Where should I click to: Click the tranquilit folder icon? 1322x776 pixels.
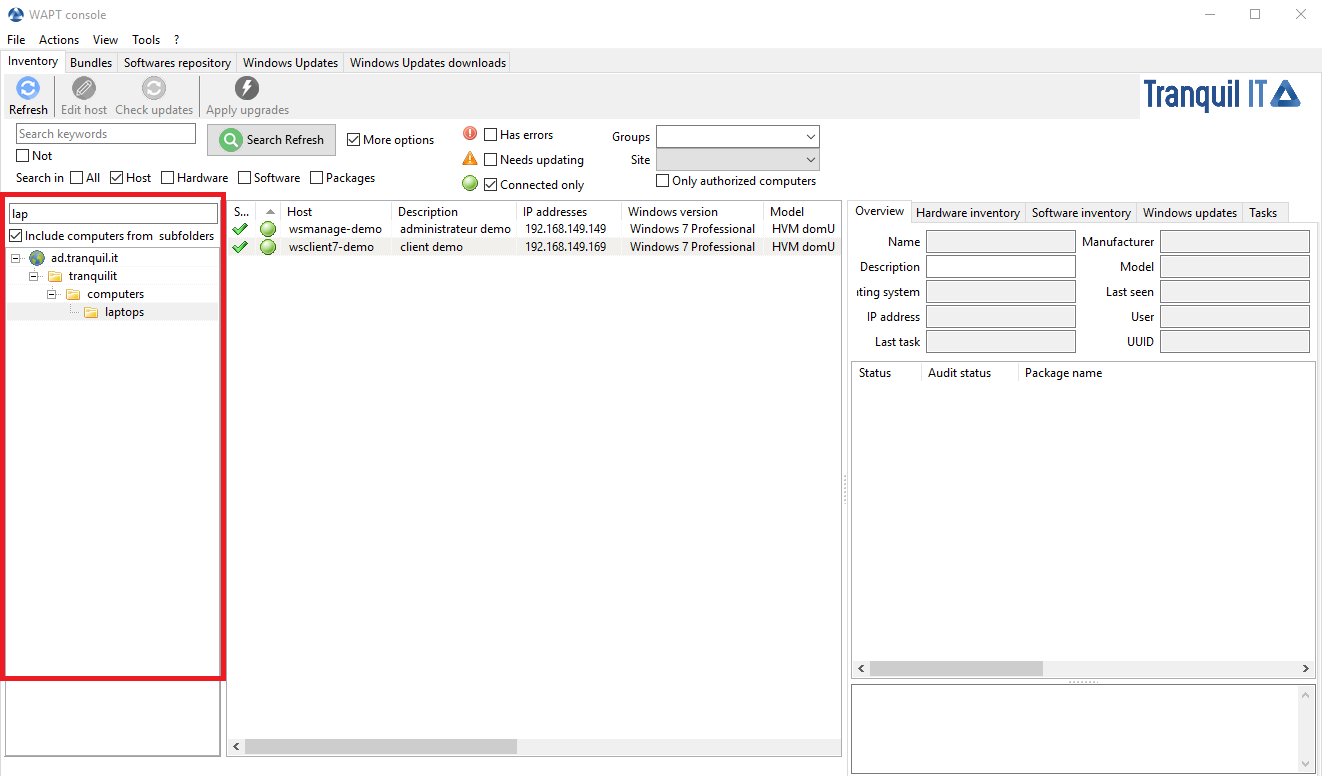click(x=55, y=276)
